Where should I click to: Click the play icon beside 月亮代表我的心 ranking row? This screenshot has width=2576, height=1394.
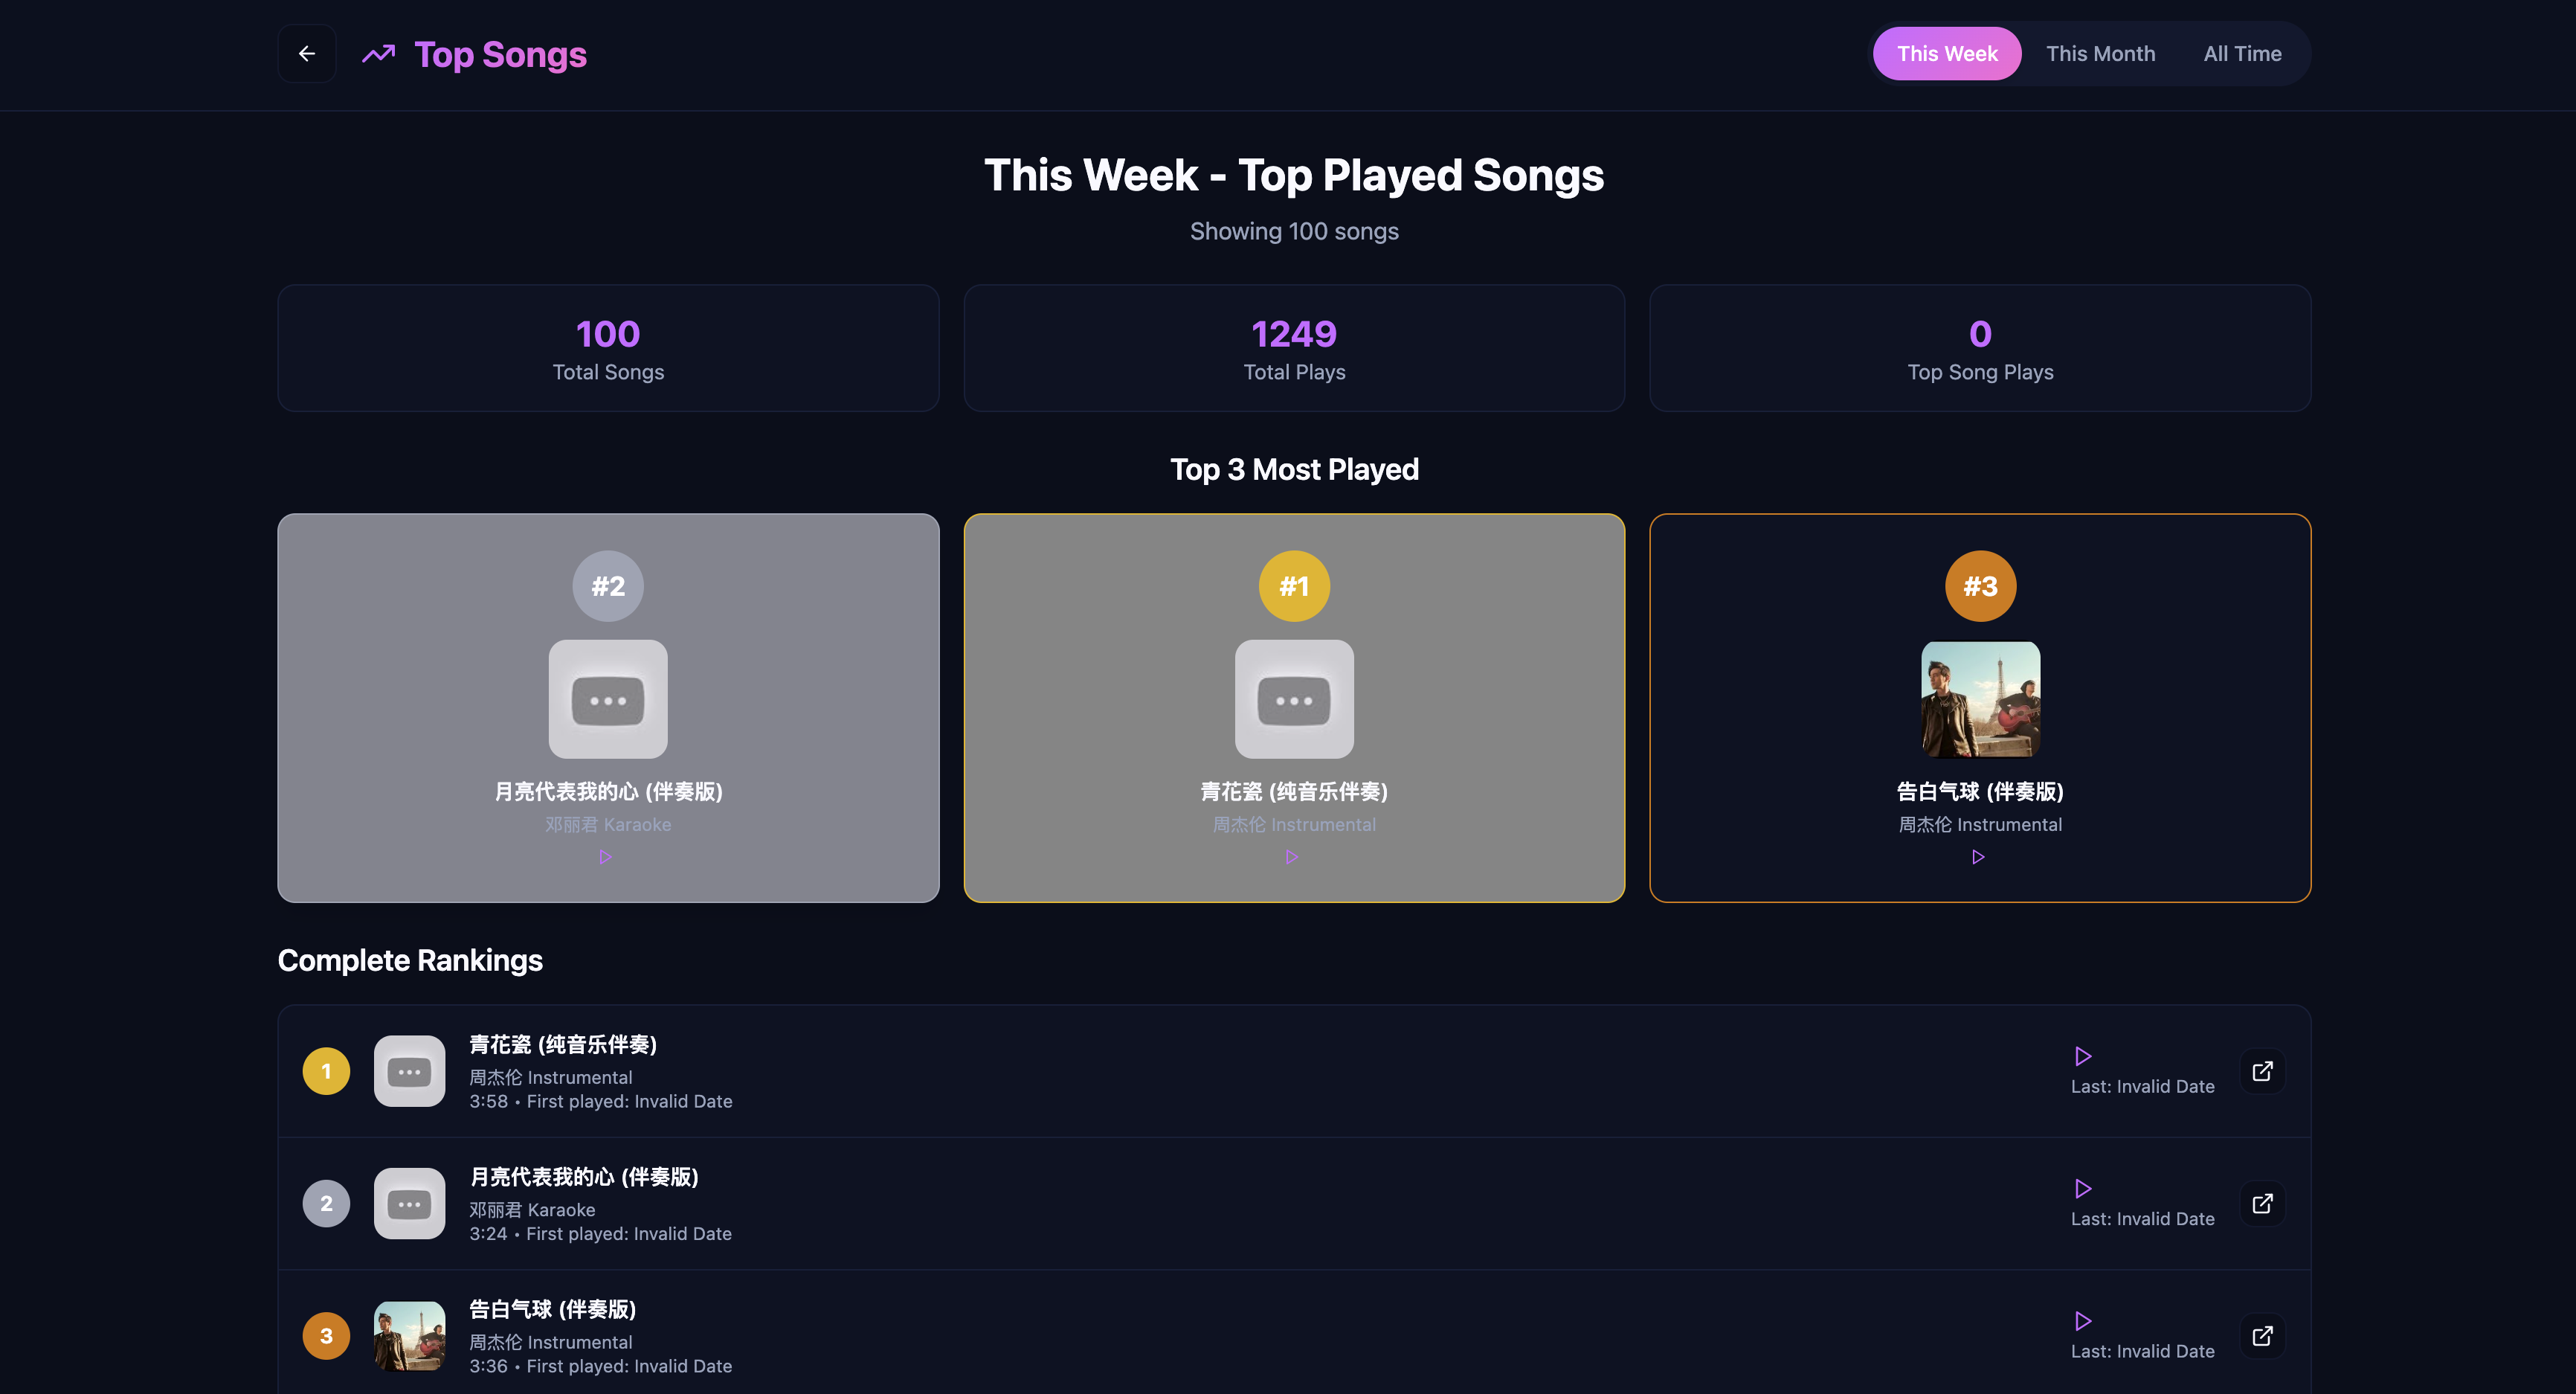[2083, 1189]
